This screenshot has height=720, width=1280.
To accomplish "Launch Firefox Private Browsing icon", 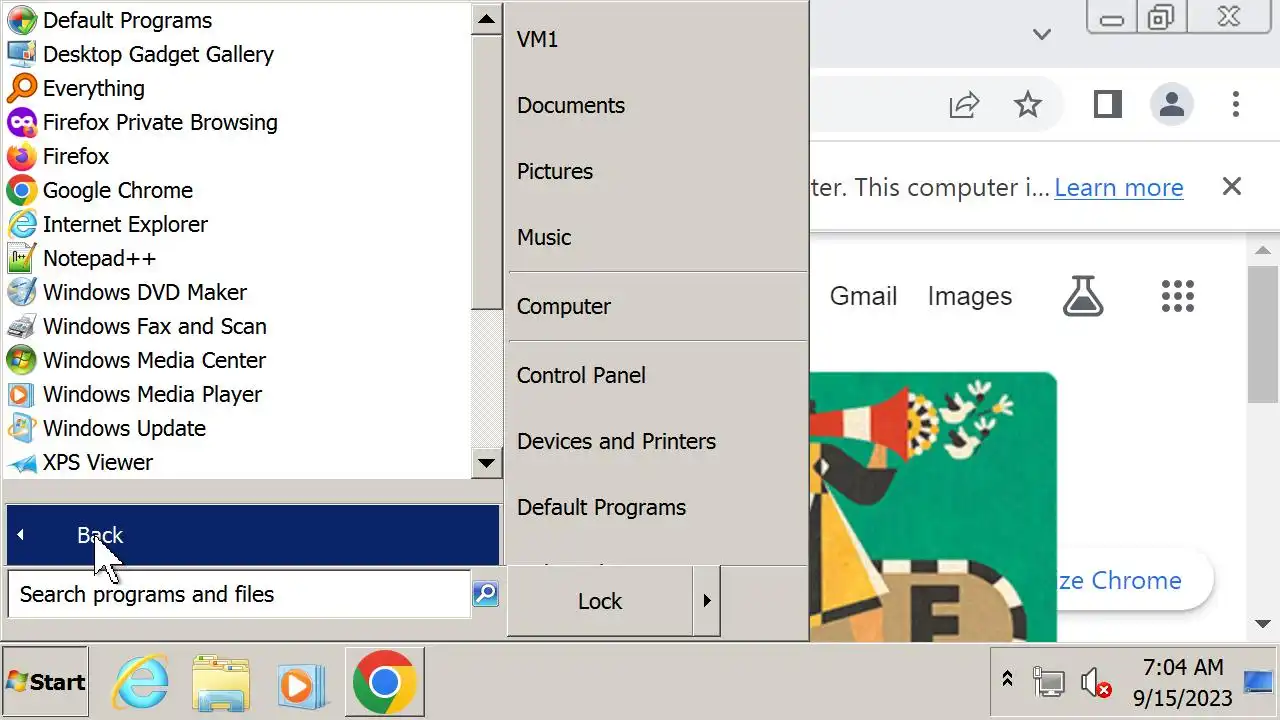I will pyautogui.click(x=22, y=122).
